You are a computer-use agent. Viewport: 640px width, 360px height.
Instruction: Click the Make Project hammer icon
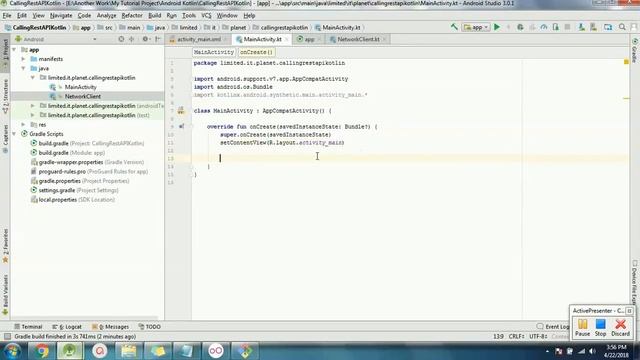(454, 27)
